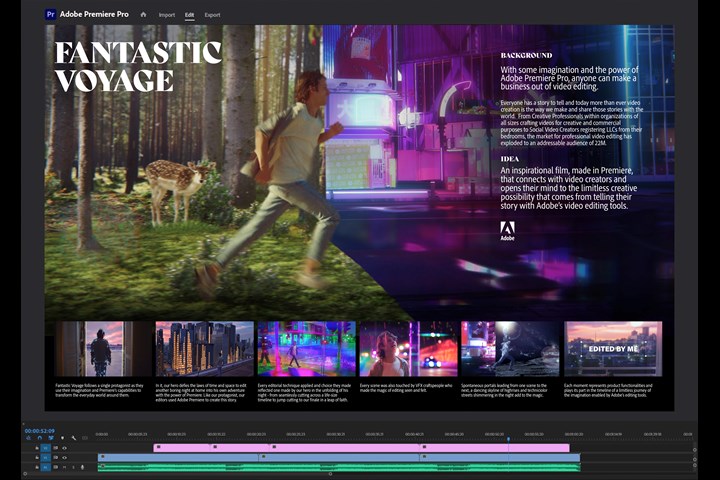
Task: Select the green audio waveform clip
Action: 339,467
